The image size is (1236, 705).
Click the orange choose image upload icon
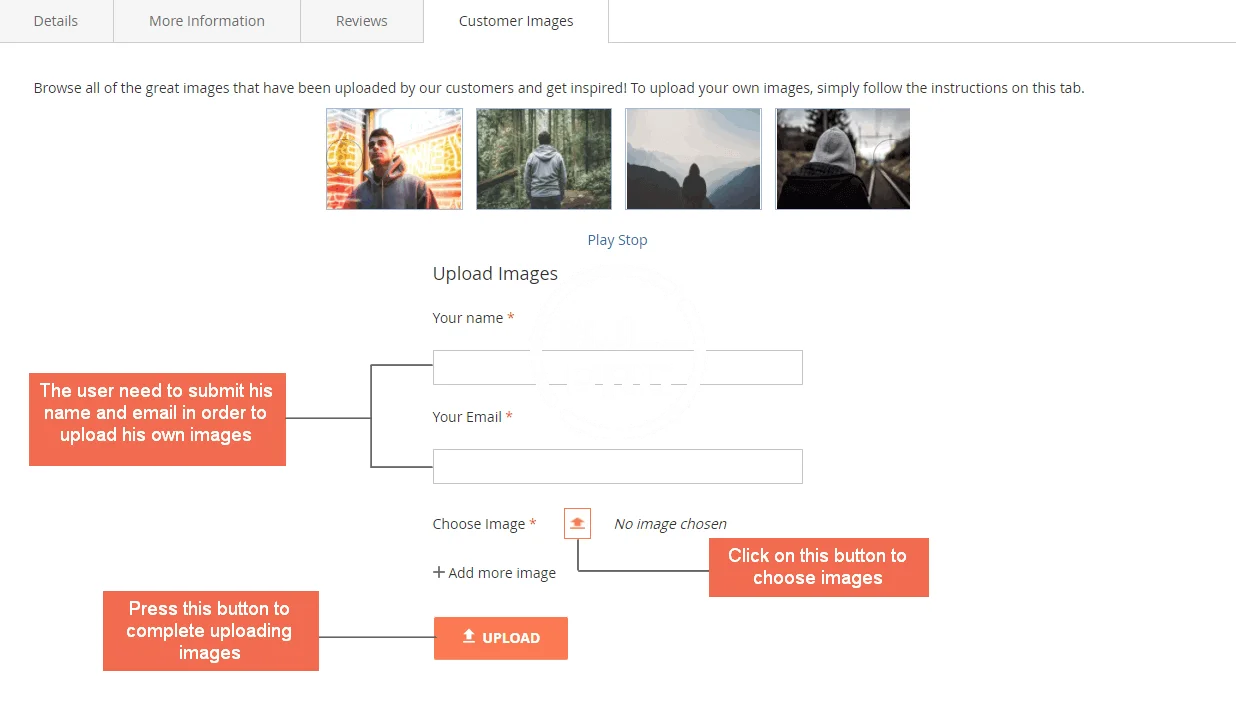[x=577, y=523]
